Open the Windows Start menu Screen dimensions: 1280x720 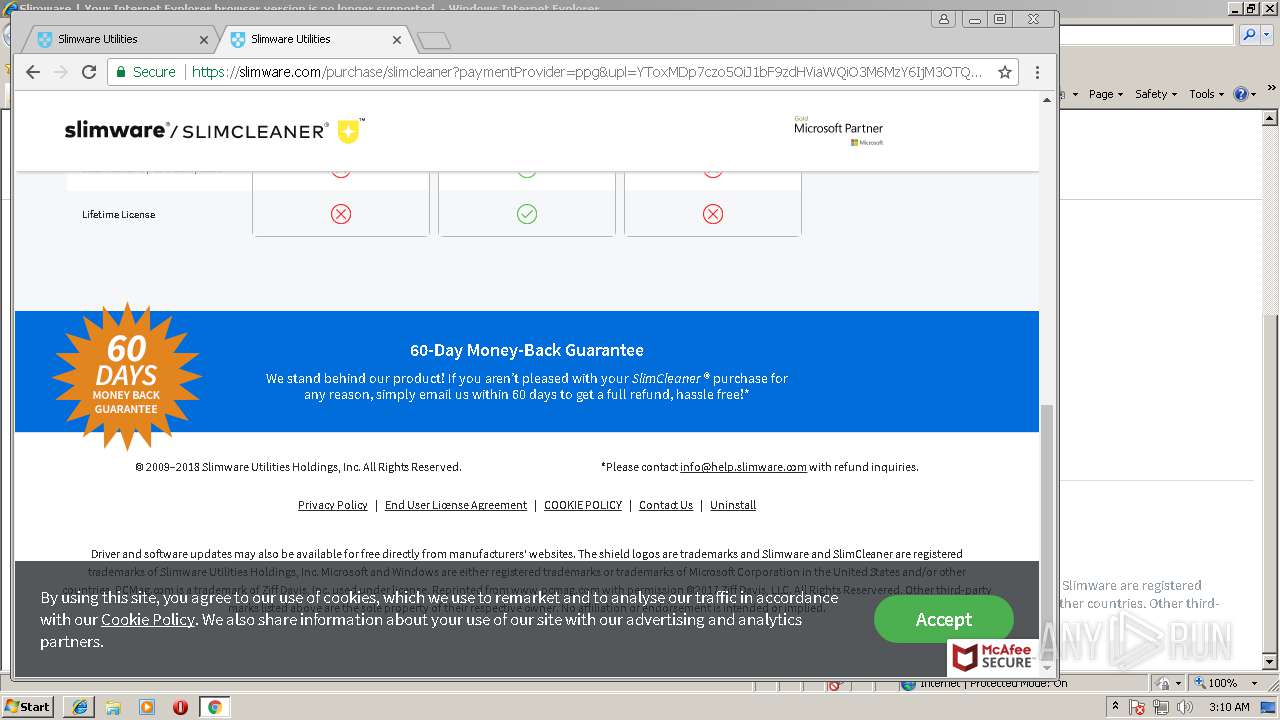tap(27, 706)
